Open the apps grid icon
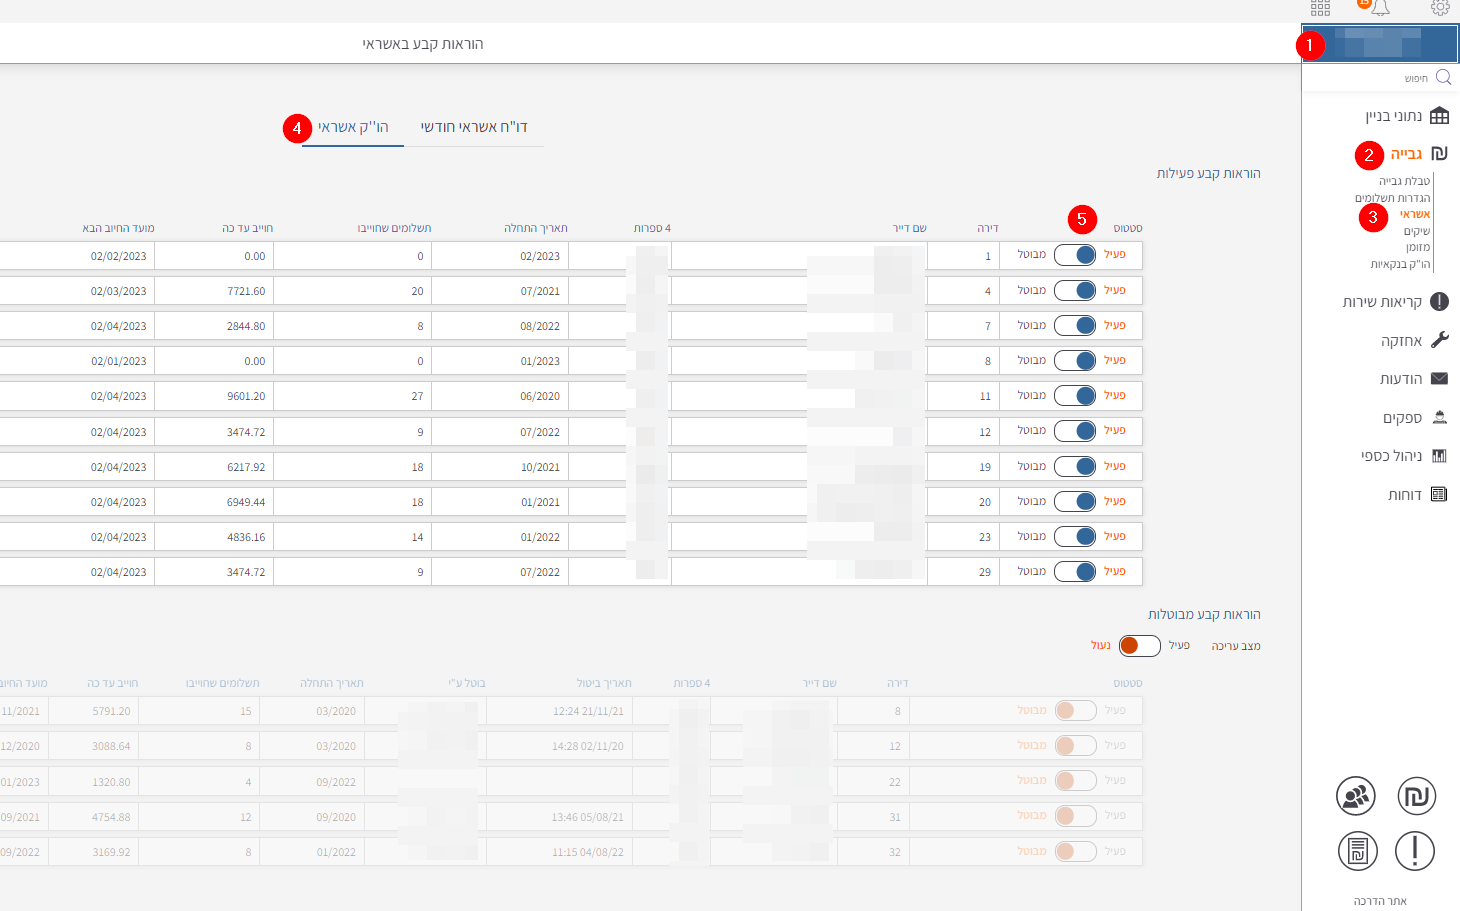This screenshot has width=1460, height=911. click(x=1320, y=8)
